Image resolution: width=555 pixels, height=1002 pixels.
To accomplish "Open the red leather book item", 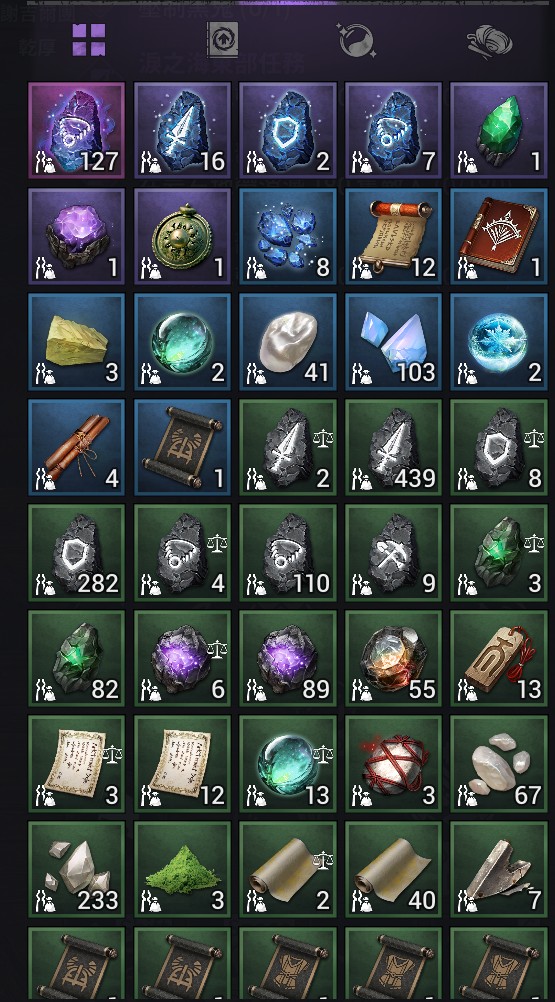I will click(499, 236).
